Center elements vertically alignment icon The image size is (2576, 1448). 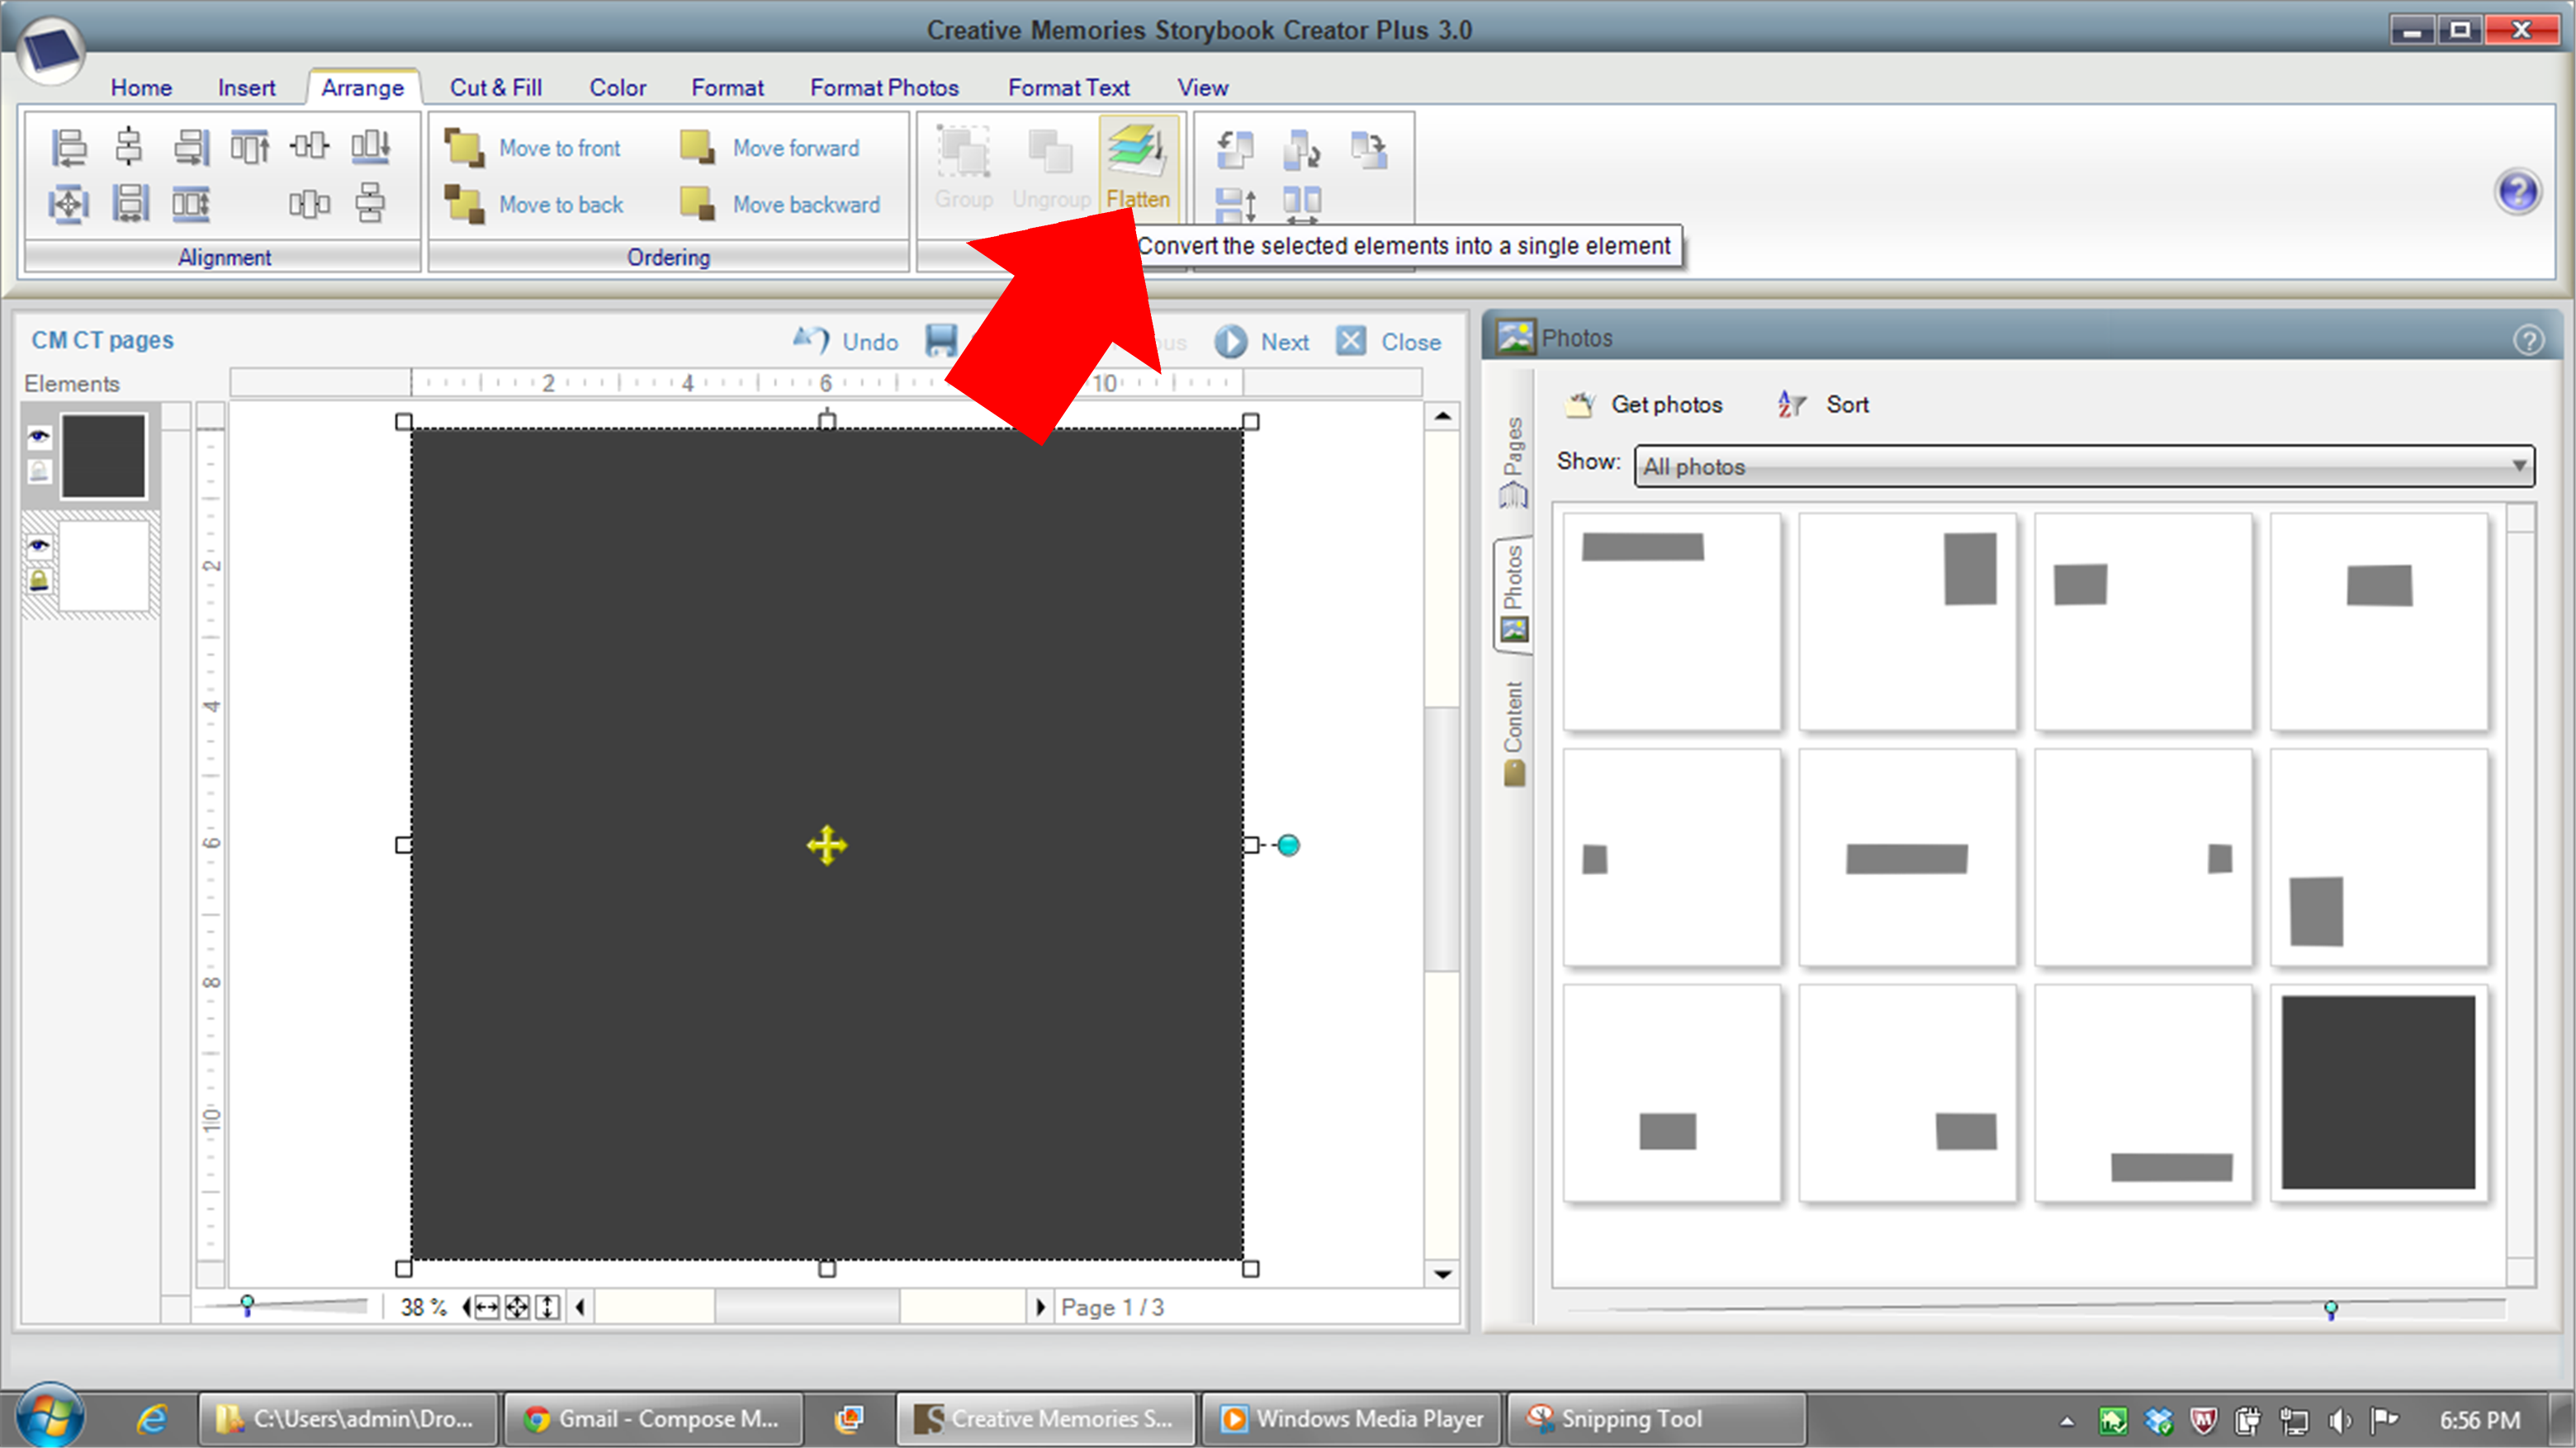(309, 147)
